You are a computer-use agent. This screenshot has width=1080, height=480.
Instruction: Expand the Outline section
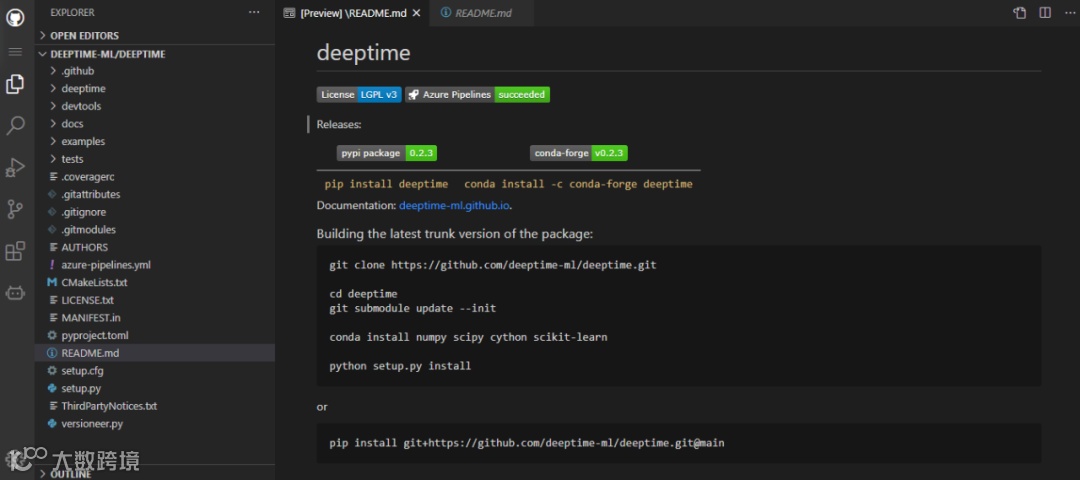coord(155,474)
